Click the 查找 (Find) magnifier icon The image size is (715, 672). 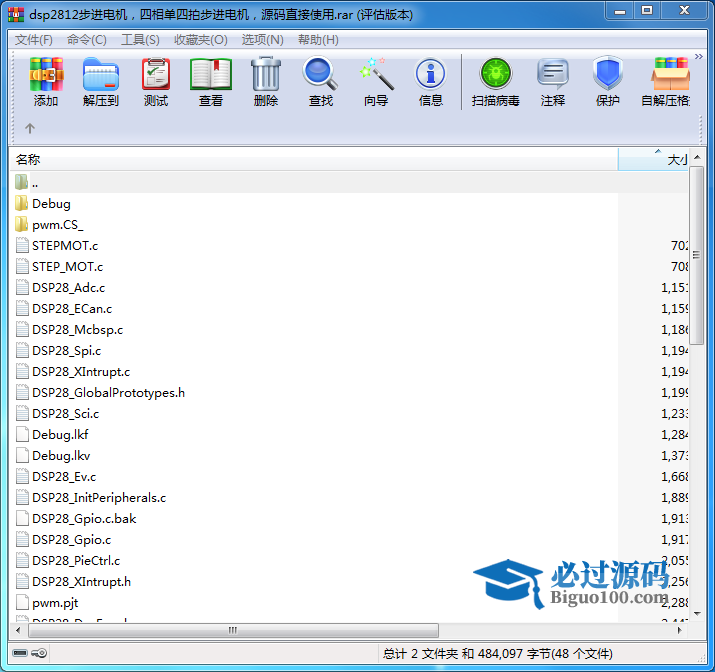coord(321,82)
